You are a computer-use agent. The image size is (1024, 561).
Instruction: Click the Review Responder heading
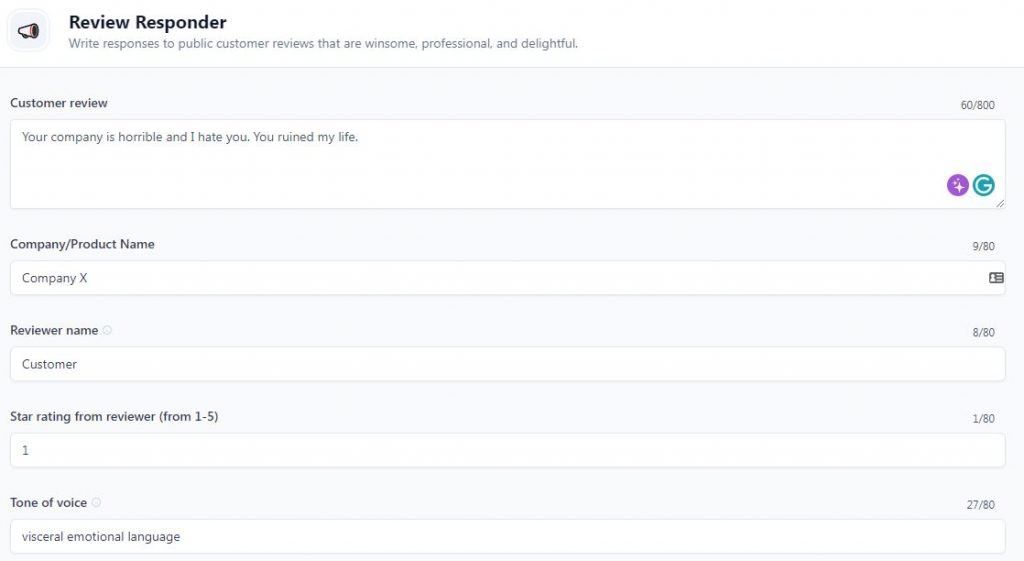[x=148, y=22]
